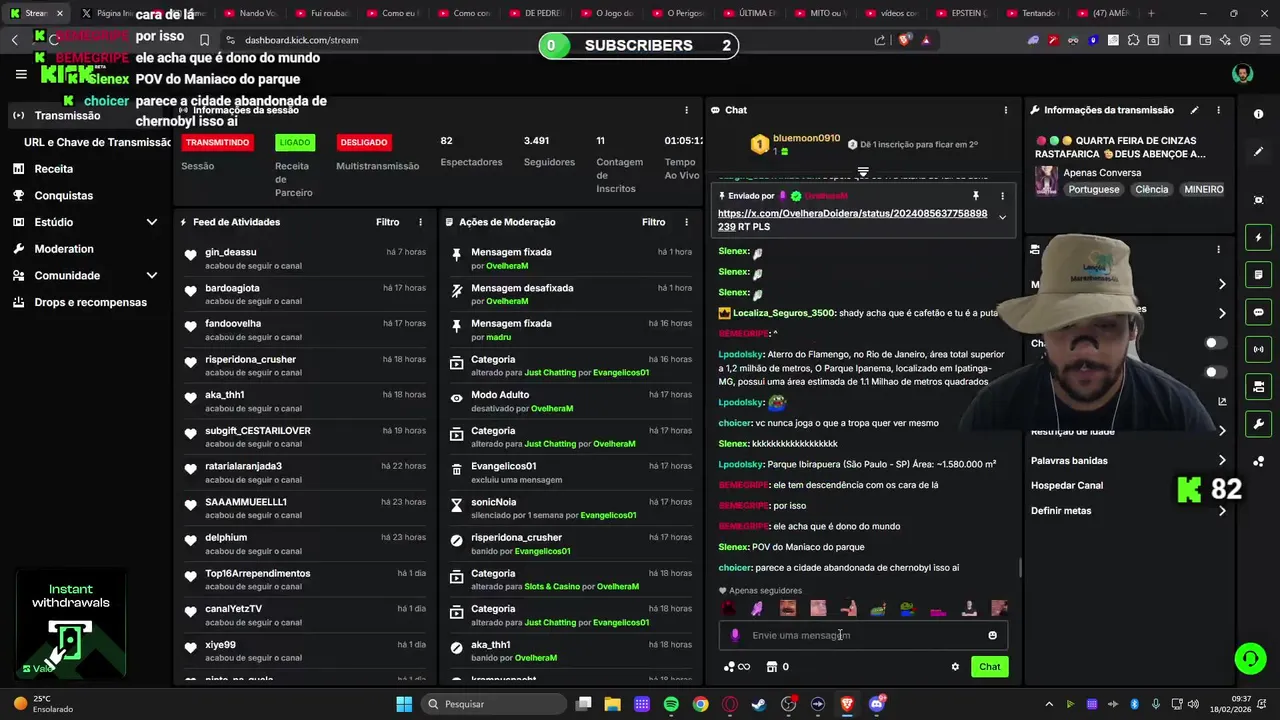The image size is (1280, 720).
Task: Open Windows Start button
Action: 404,704
